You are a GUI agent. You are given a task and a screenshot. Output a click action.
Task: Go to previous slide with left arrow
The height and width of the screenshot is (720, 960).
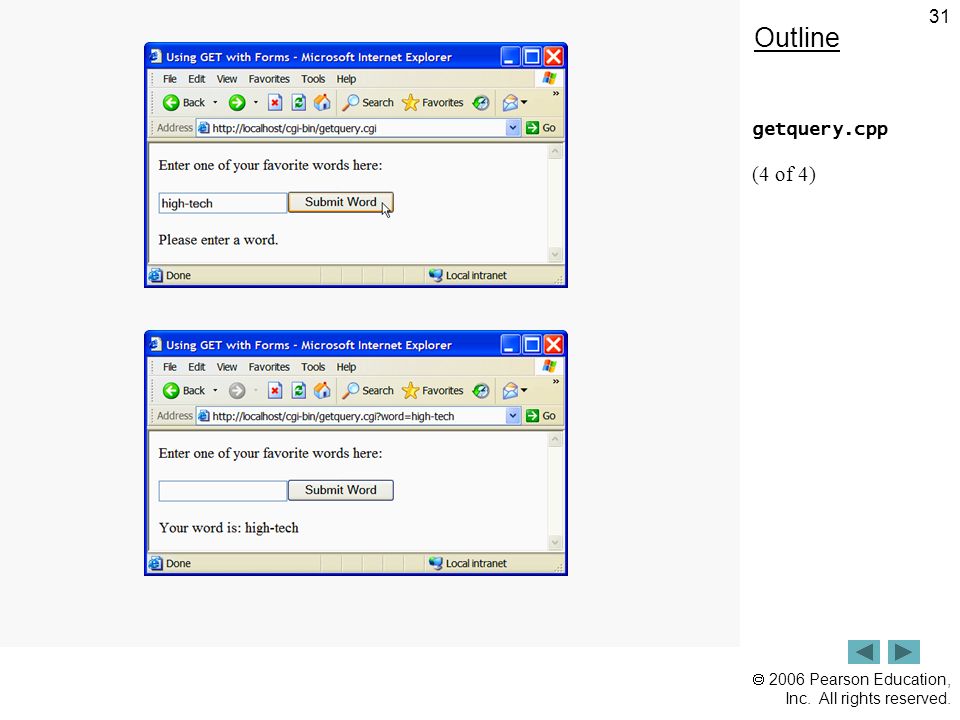pos(864,652)
